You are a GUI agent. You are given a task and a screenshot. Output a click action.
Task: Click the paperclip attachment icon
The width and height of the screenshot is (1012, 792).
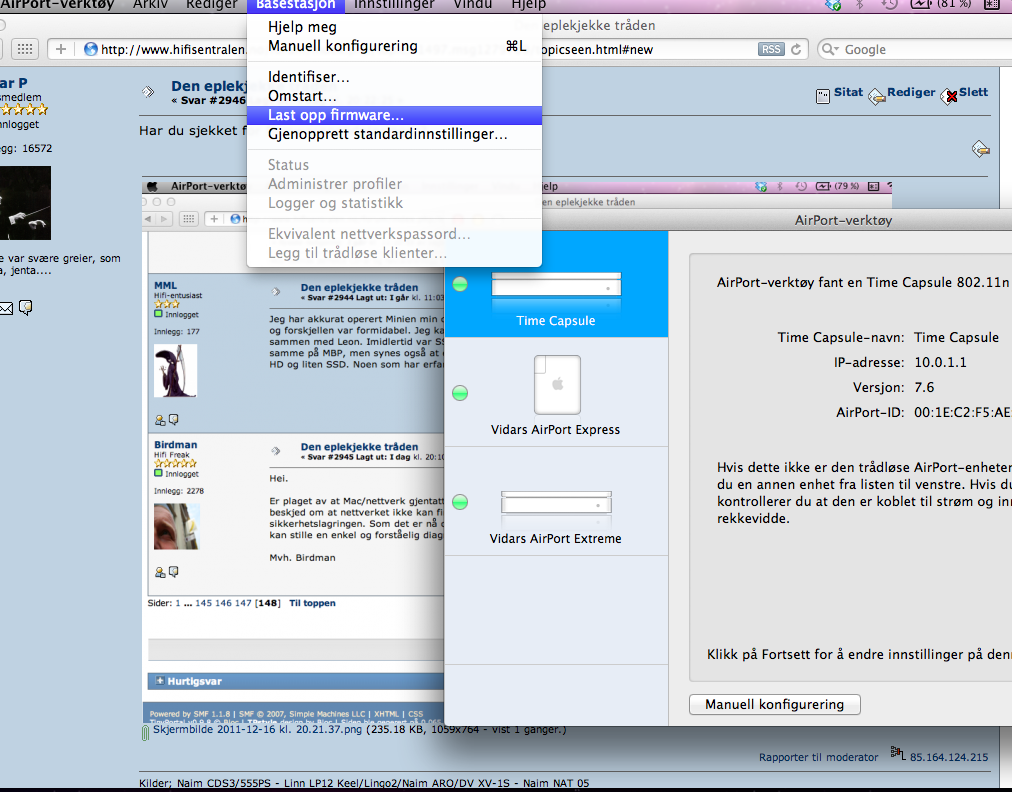click(145, 732)
